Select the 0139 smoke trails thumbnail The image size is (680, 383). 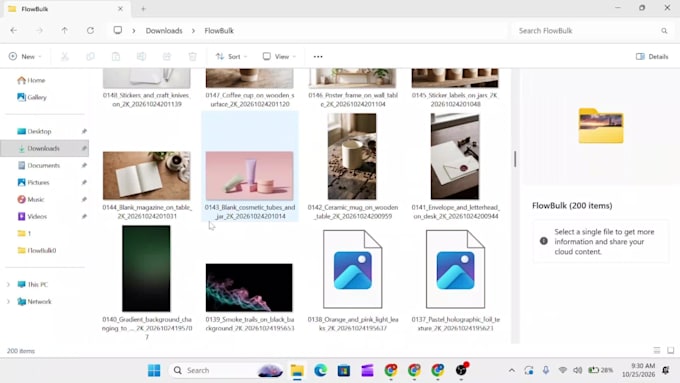[x=249, y=288]
